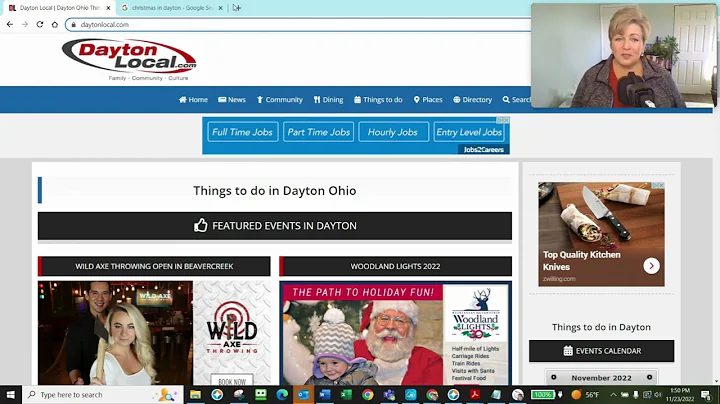This screenshot has width=720, height=404.
Task: Go to next month in calendar
Action: point(649,377)
